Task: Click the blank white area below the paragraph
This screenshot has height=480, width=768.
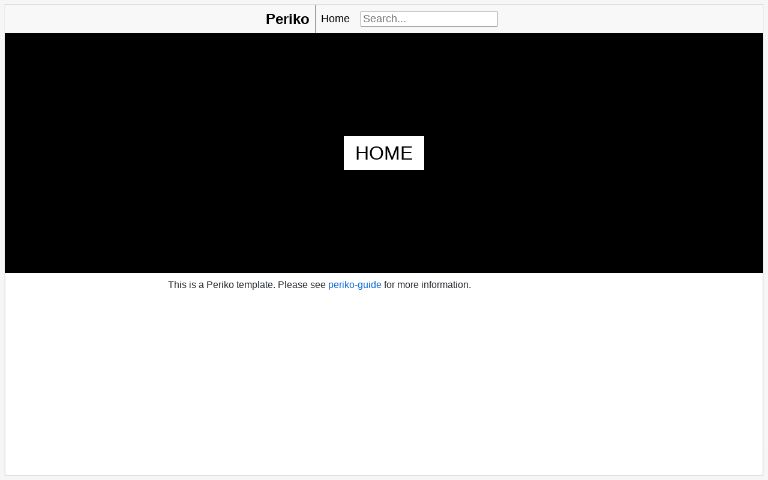Action: 384,382
